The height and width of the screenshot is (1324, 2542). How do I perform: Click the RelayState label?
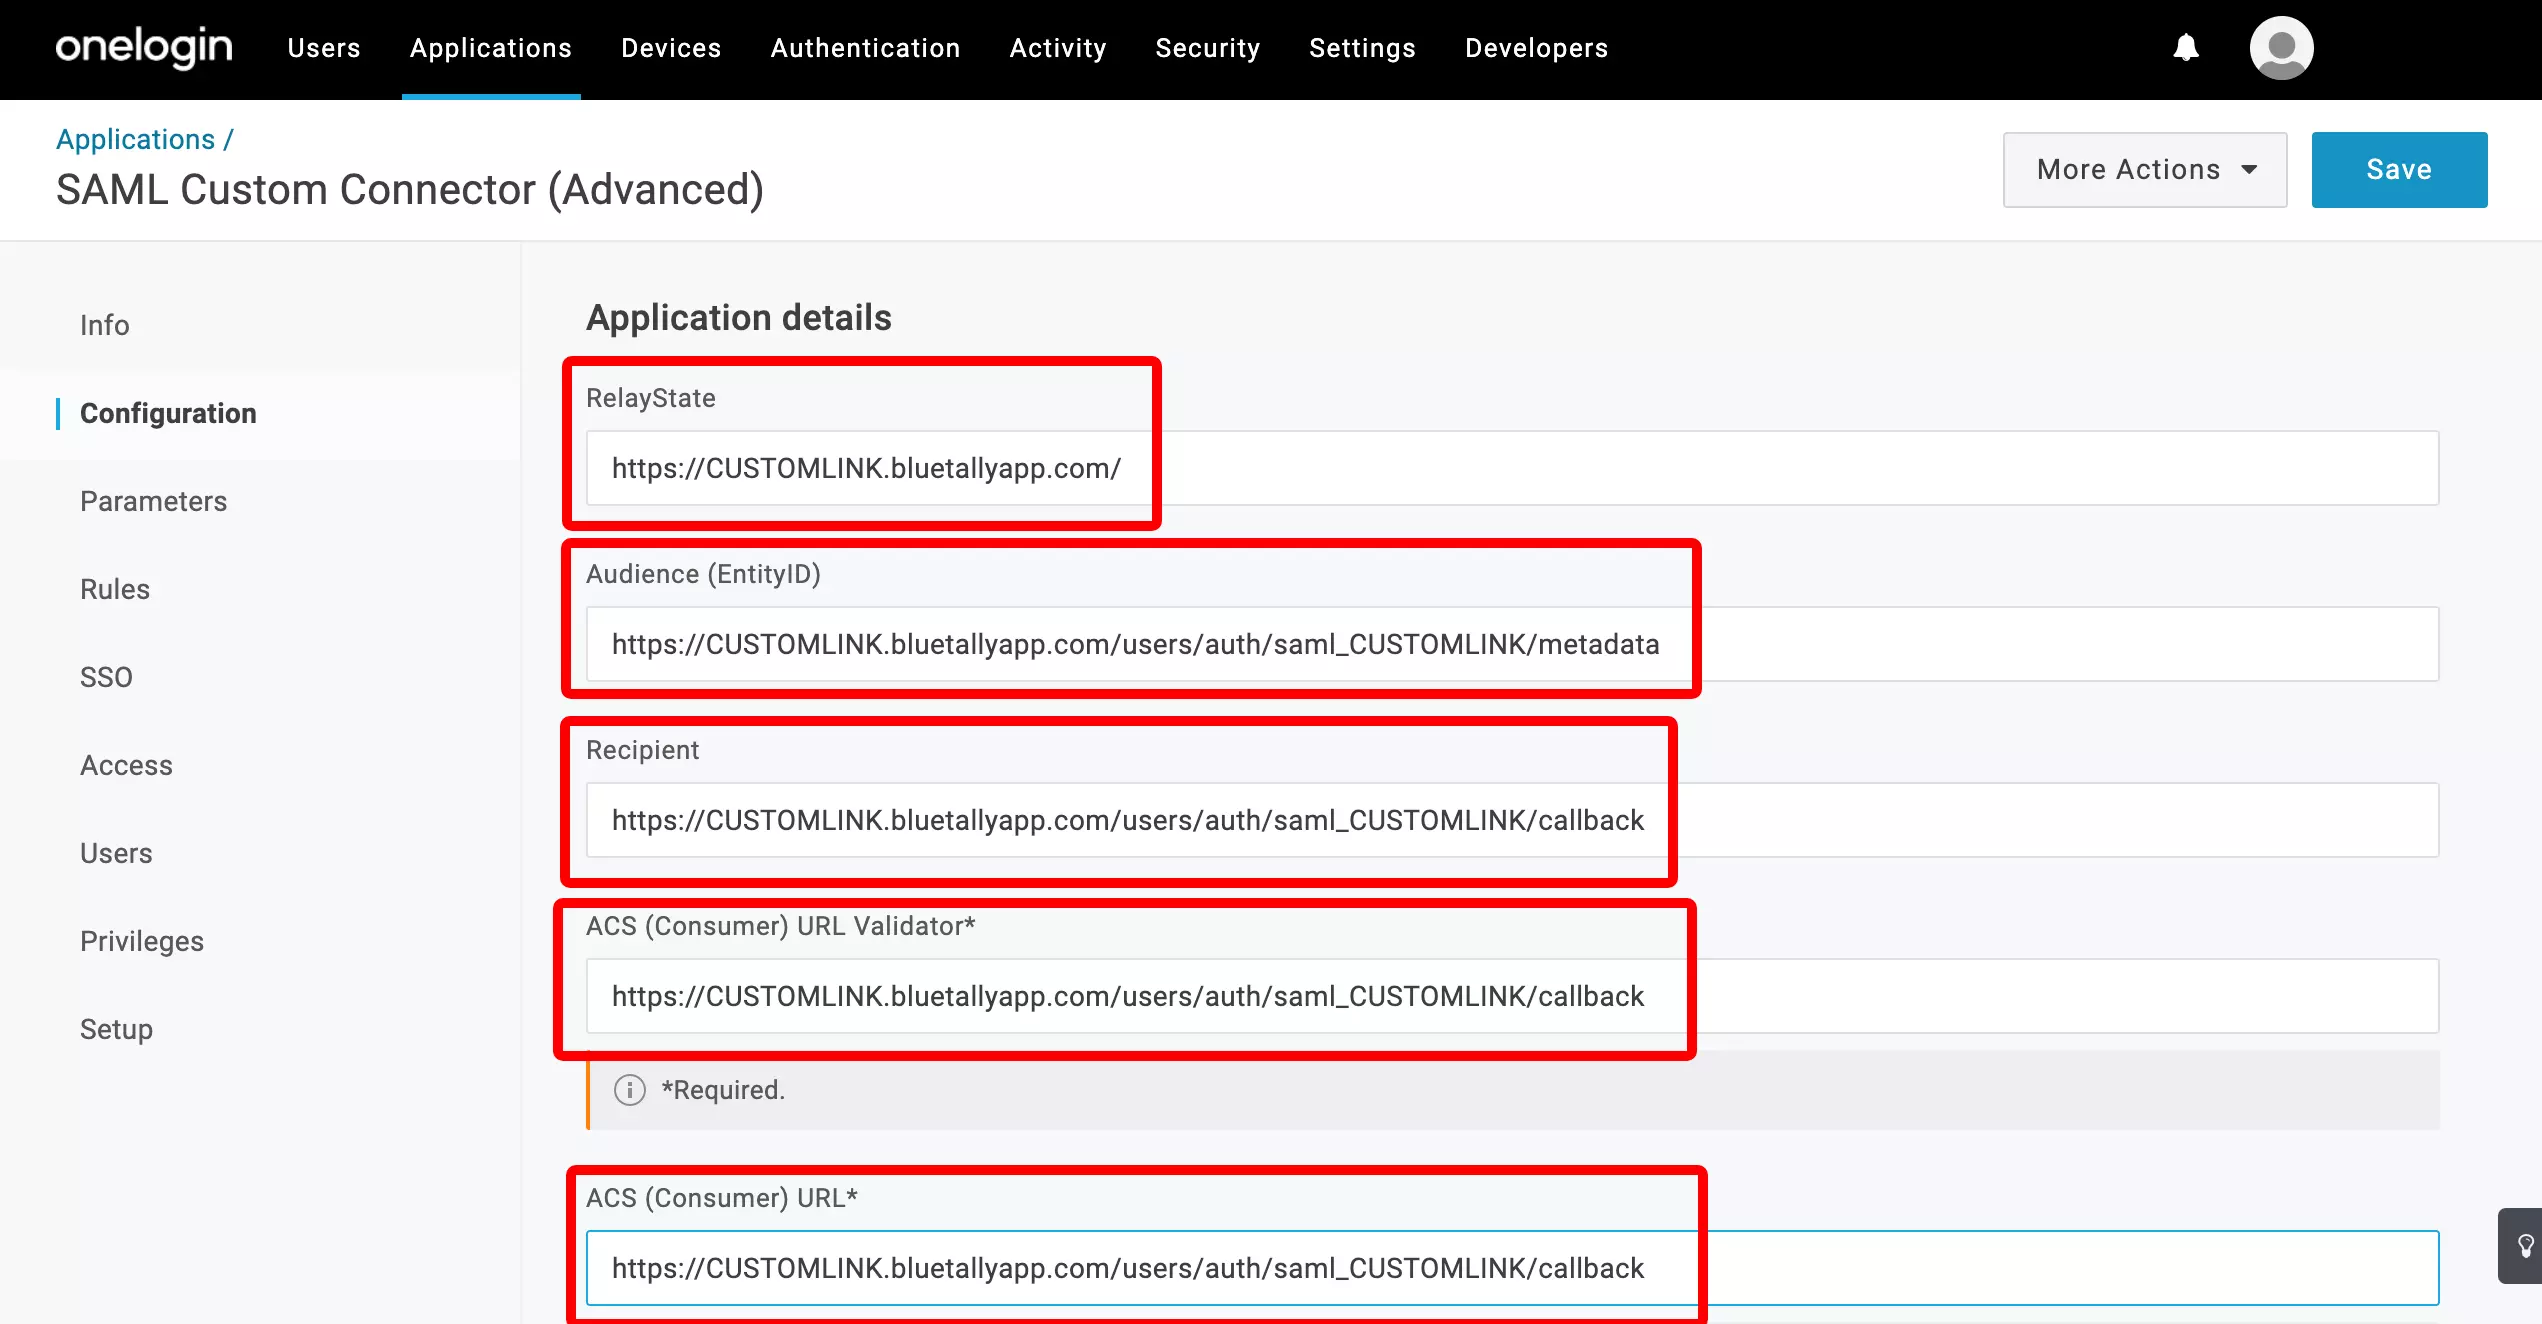pyautogui.click(x=650, y=398)
